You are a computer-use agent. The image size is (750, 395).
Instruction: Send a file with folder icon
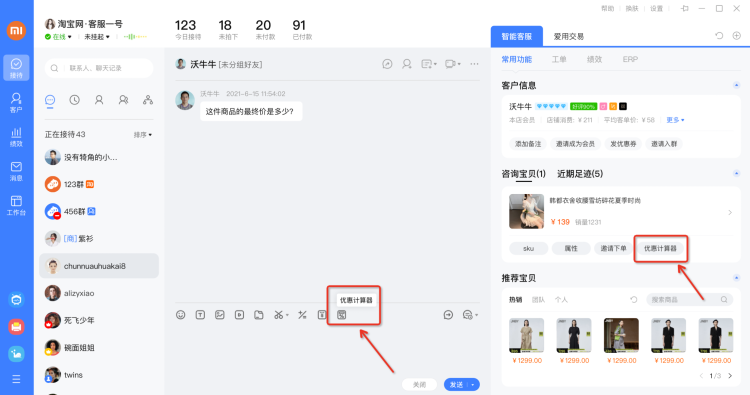pyautogui.click(x=259, y=315)
